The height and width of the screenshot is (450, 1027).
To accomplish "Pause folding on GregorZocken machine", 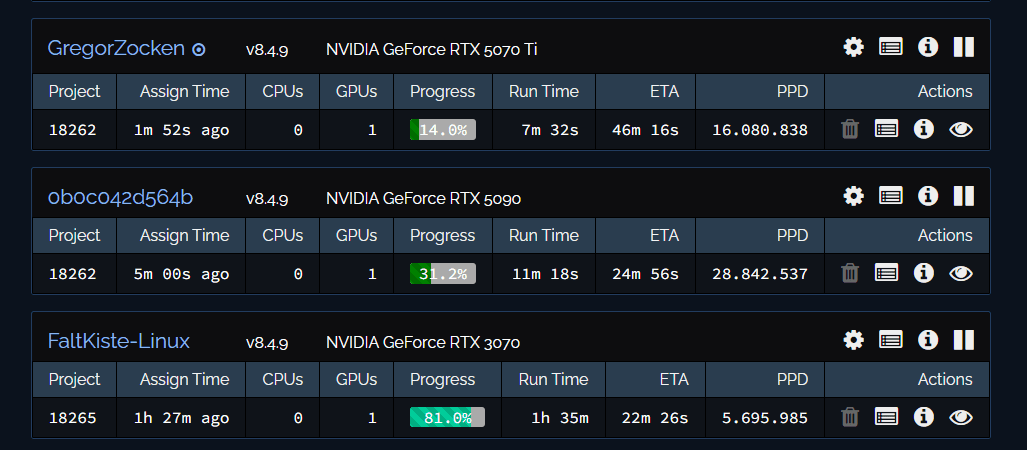I will (963, 47).
